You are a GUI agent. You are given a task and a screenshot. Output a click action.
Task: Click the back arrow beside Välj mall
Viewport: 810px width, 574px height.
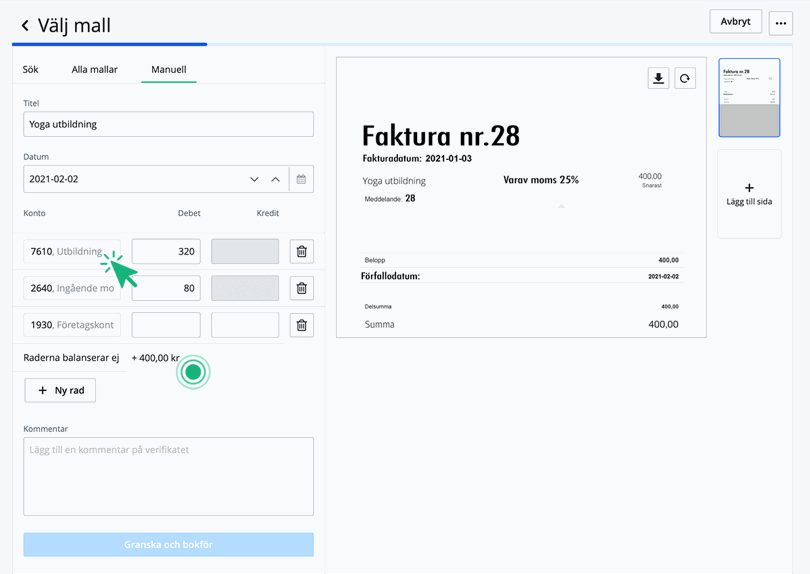(25, 26)
